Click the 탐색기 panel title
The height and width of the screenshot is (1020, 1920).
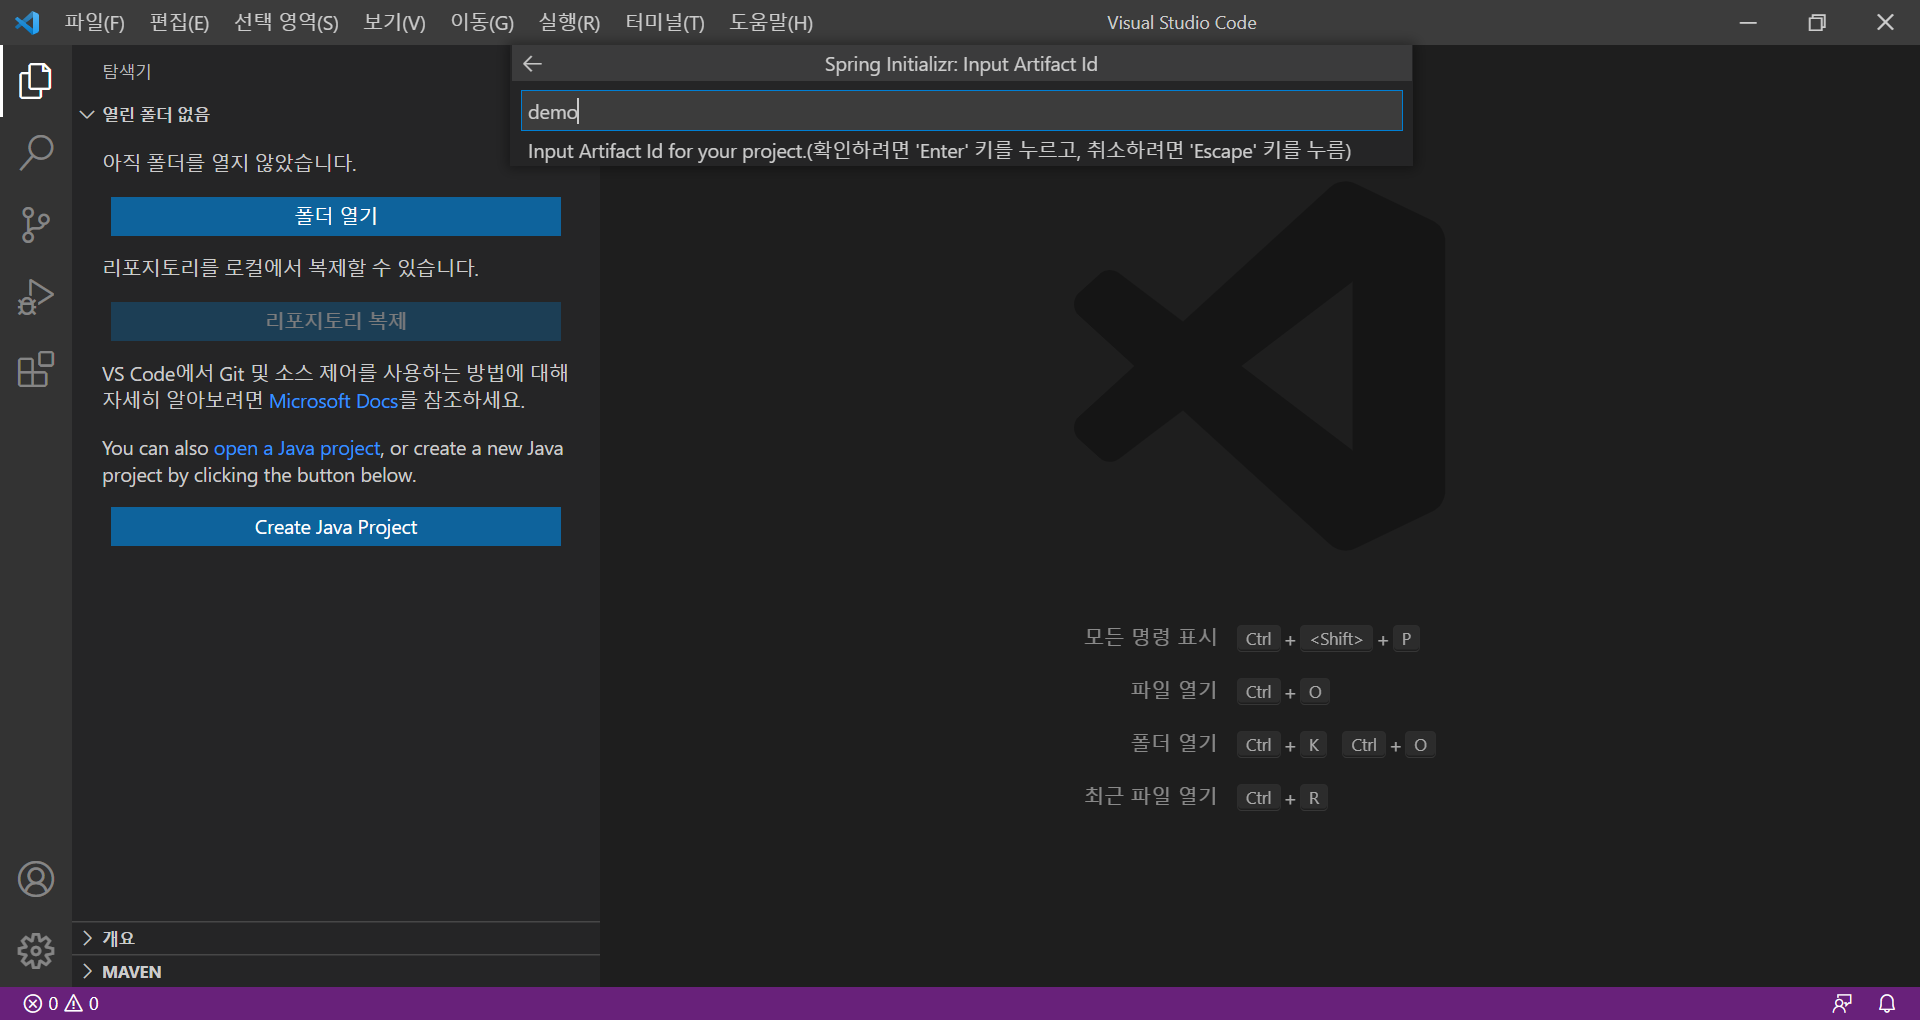[127, 71]
